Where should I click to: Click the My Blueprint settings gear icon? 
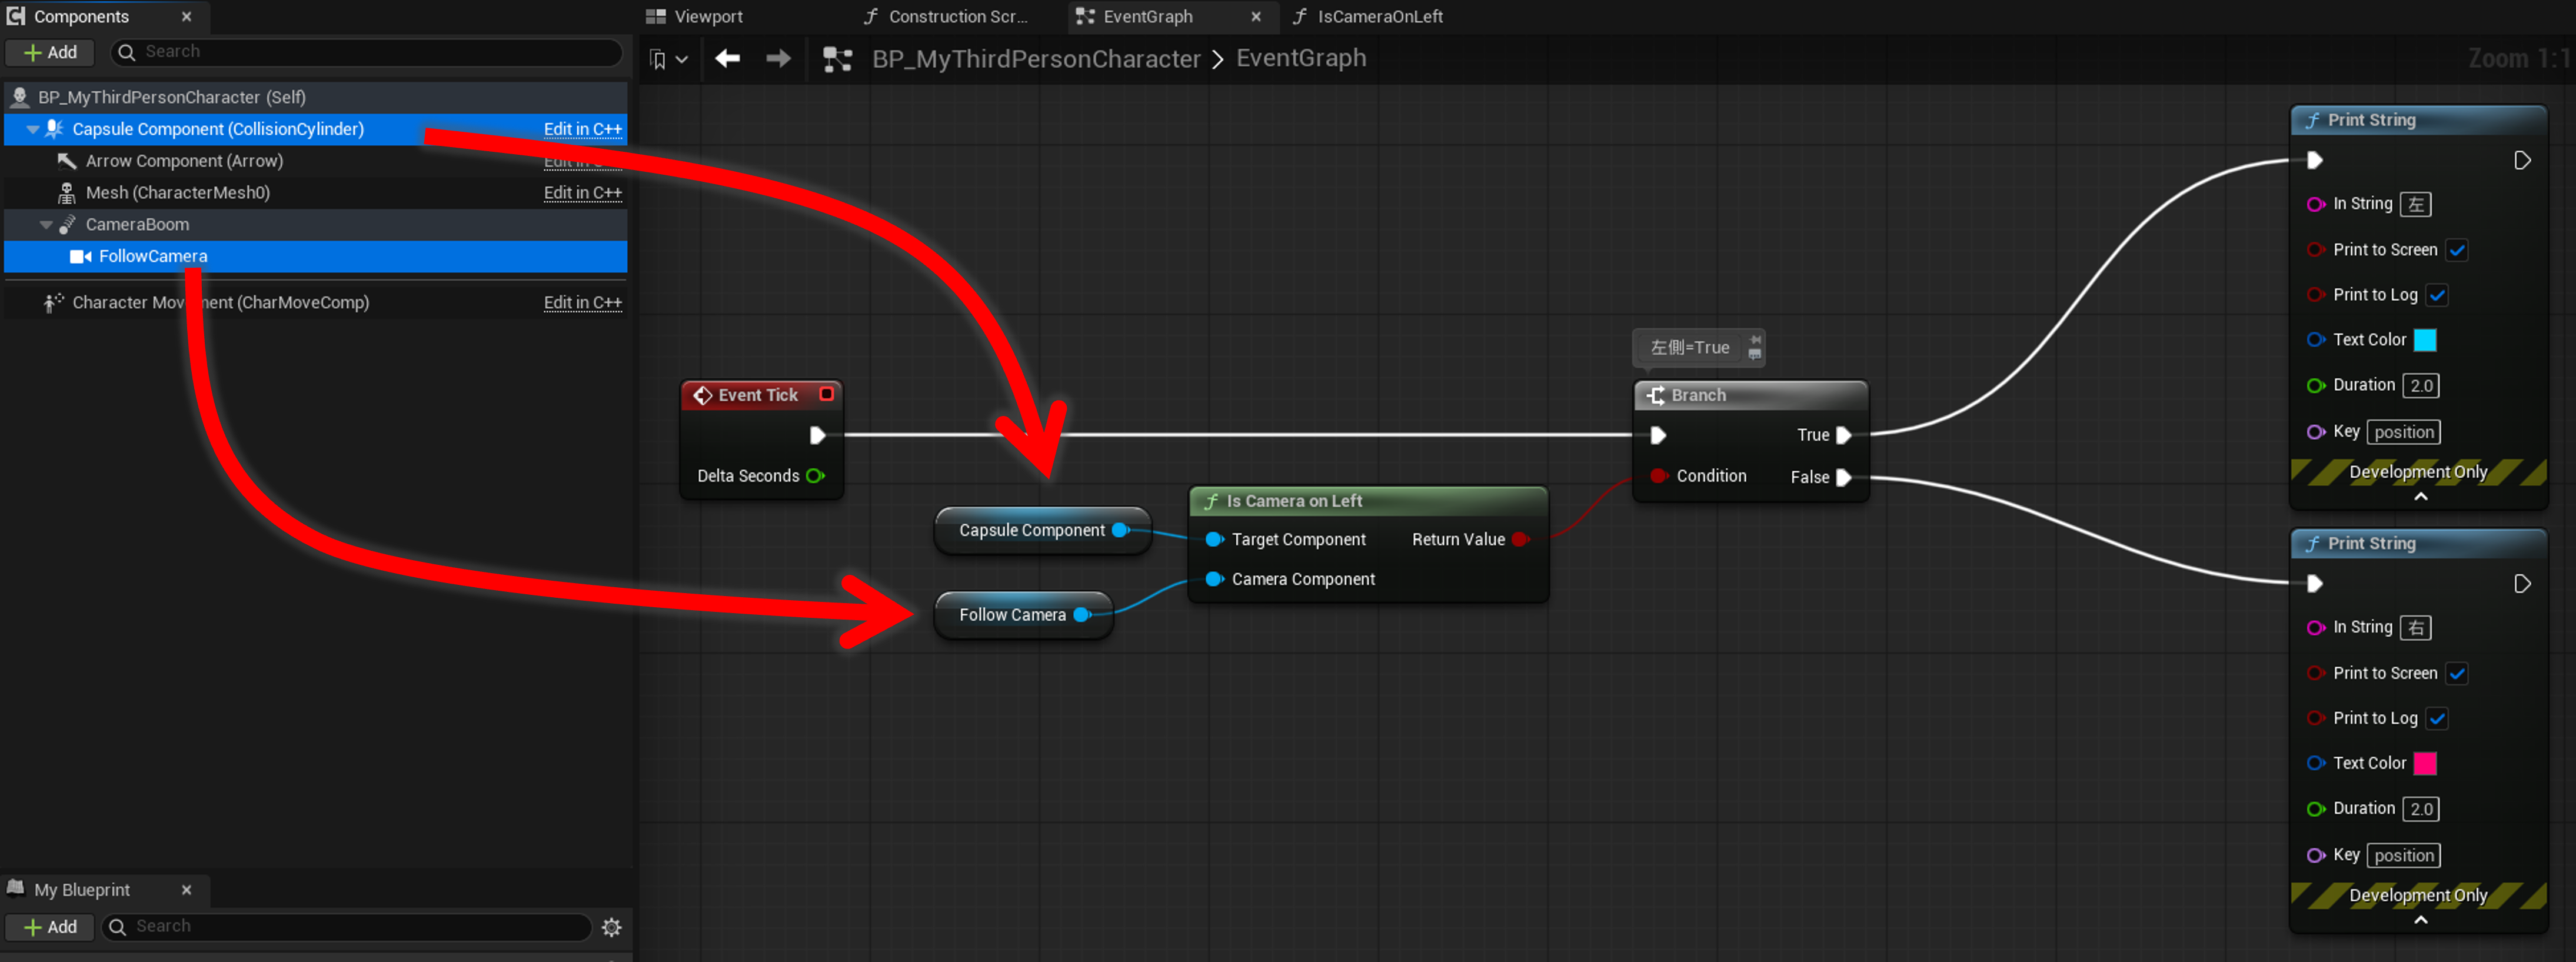click(x=611, y=927)
